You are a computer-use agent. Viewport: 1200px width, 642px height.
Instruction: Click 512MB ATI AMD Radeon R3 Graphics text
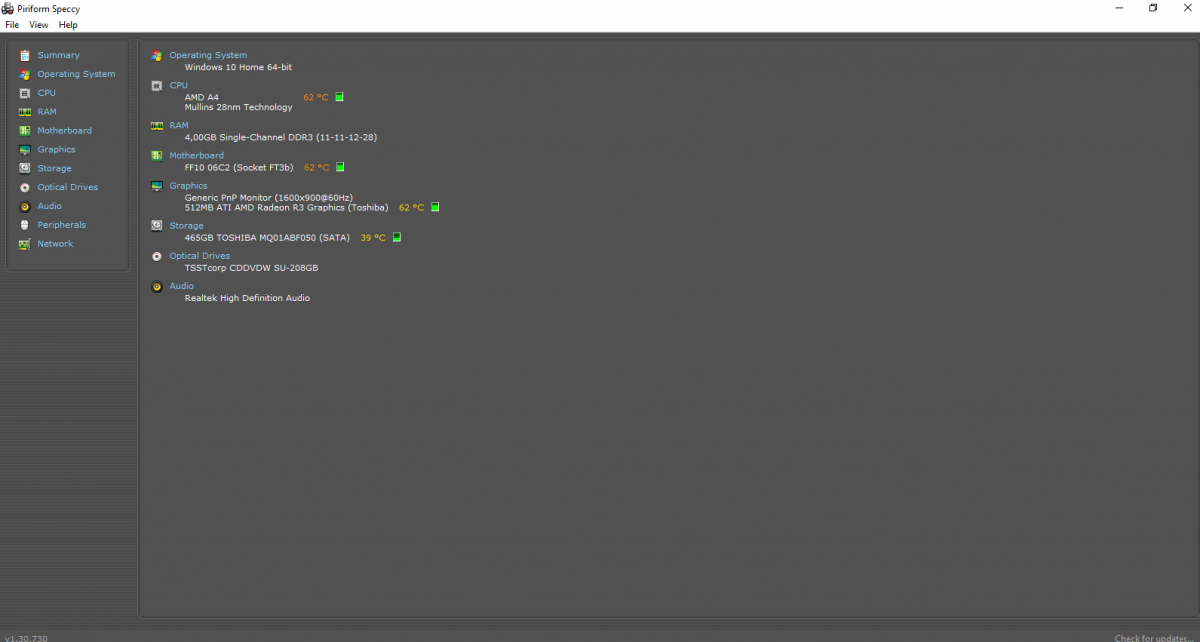286,207
